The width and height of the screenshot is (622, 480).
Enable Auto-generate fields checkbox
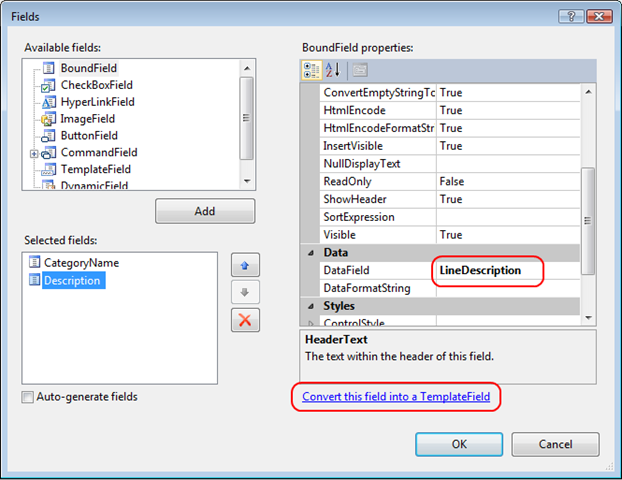tap(28, 397)
